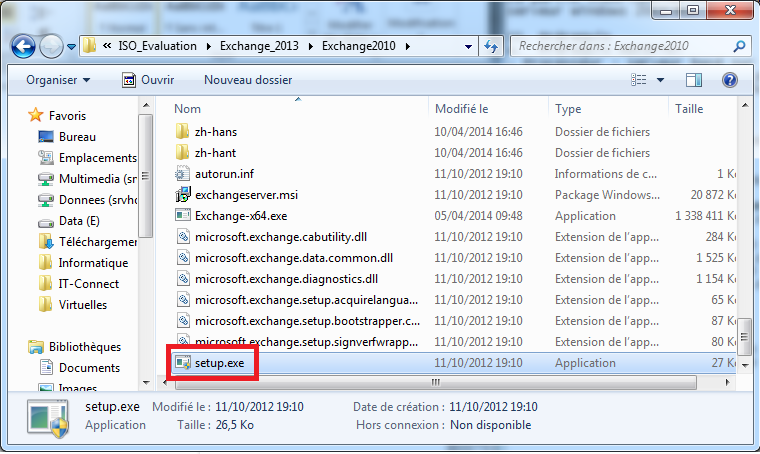Change view with the view icon
The height and width of the screenshot is (454, 760).
pyautogui.click(x=638, y=79)
